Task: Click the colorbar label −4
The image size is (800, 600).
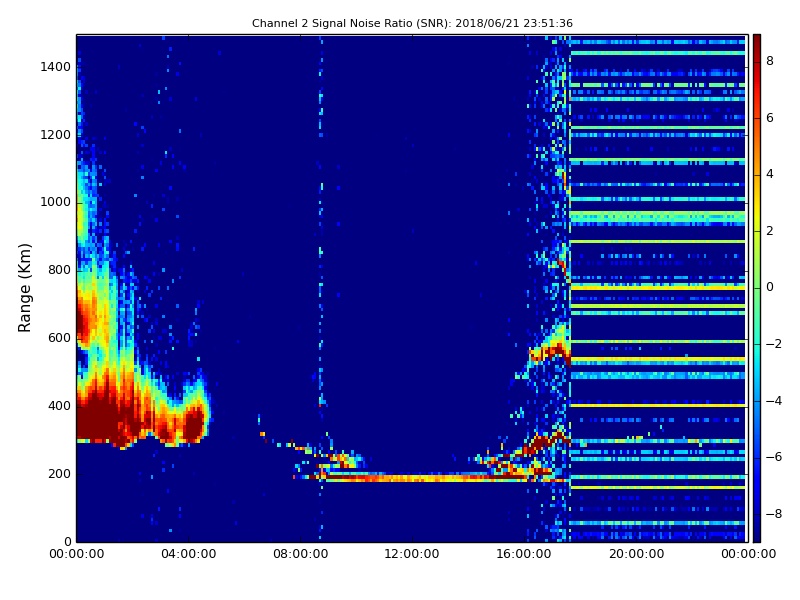Action: pos(774,401)
